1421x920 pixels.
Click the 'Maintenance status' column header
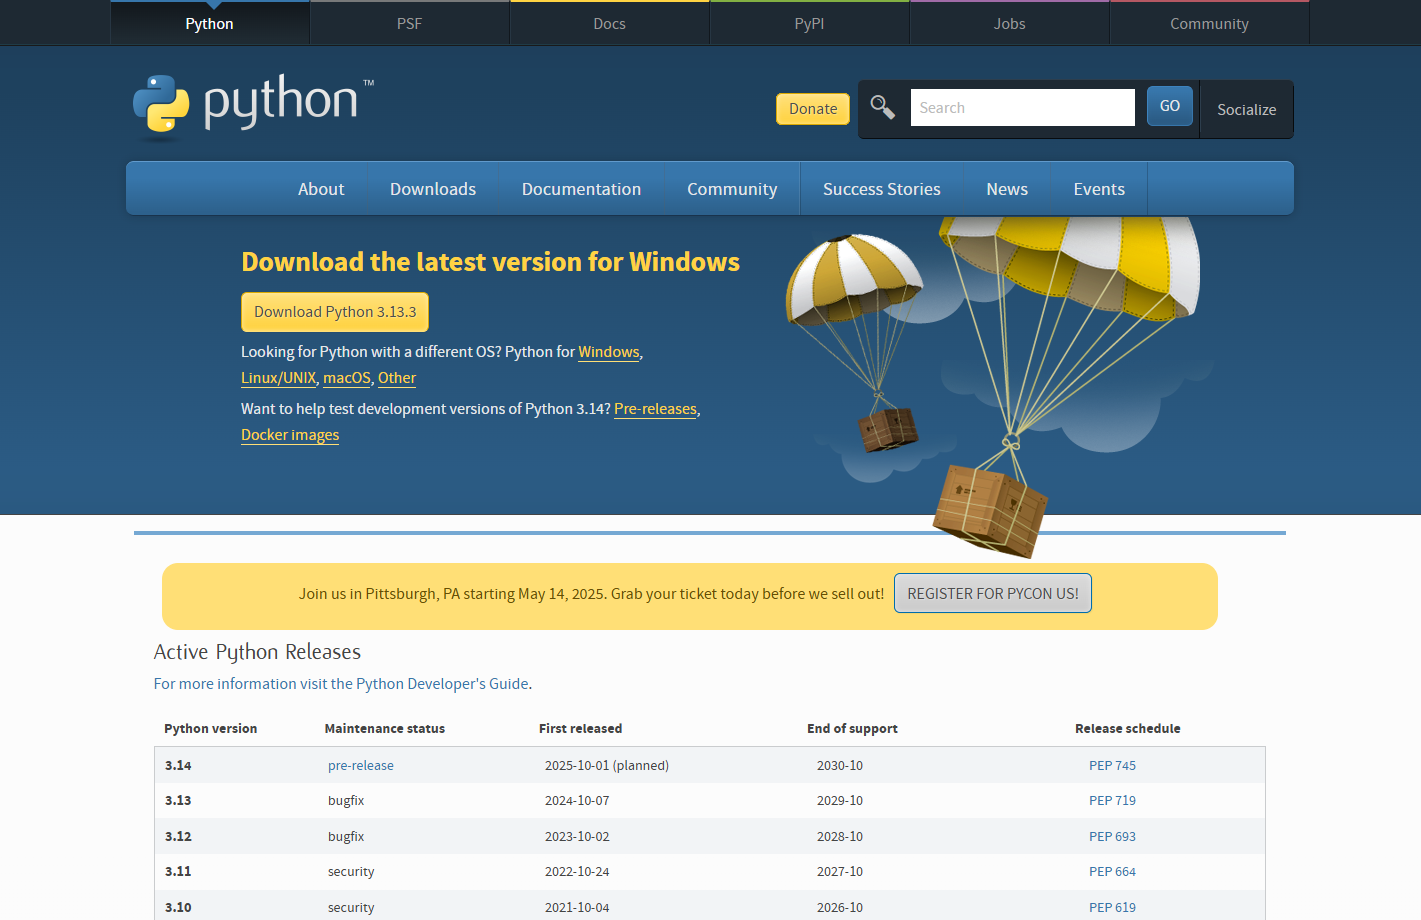click(x=385, y=729)
